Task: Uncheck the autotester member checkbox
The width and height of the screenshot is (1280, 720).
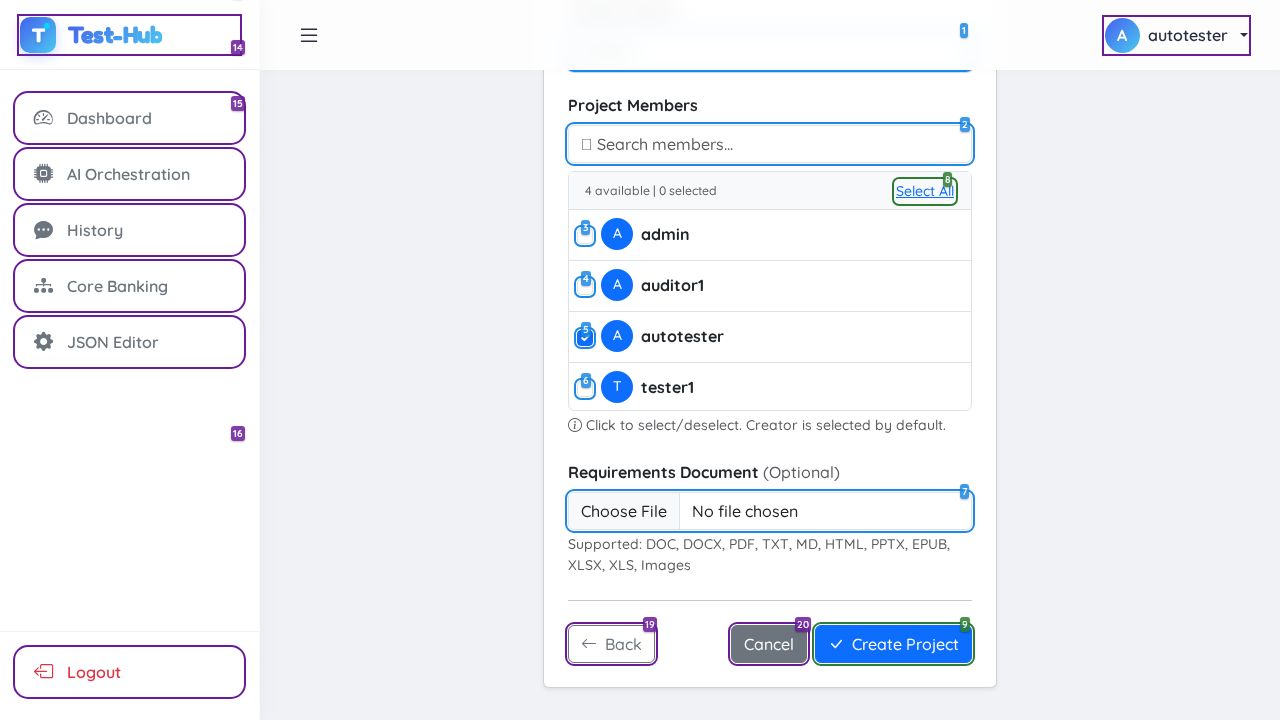Action: click(x=585, y=338)
